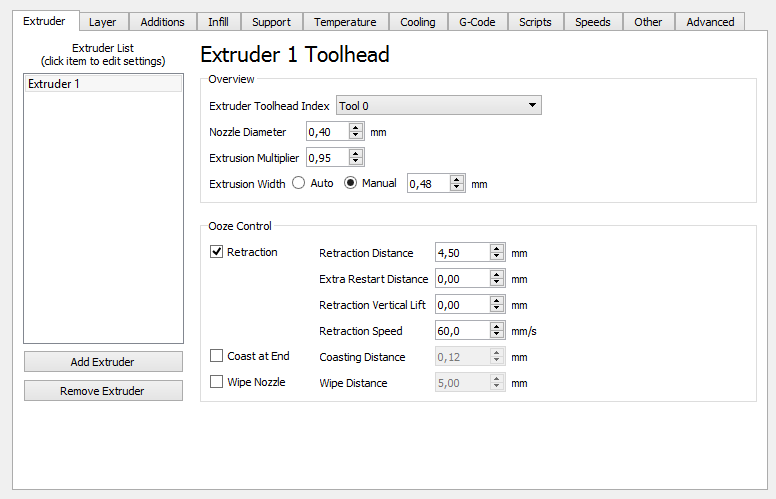776x499 pixels.
Task: Go to the Temperature tab
Action: [345, 22]
